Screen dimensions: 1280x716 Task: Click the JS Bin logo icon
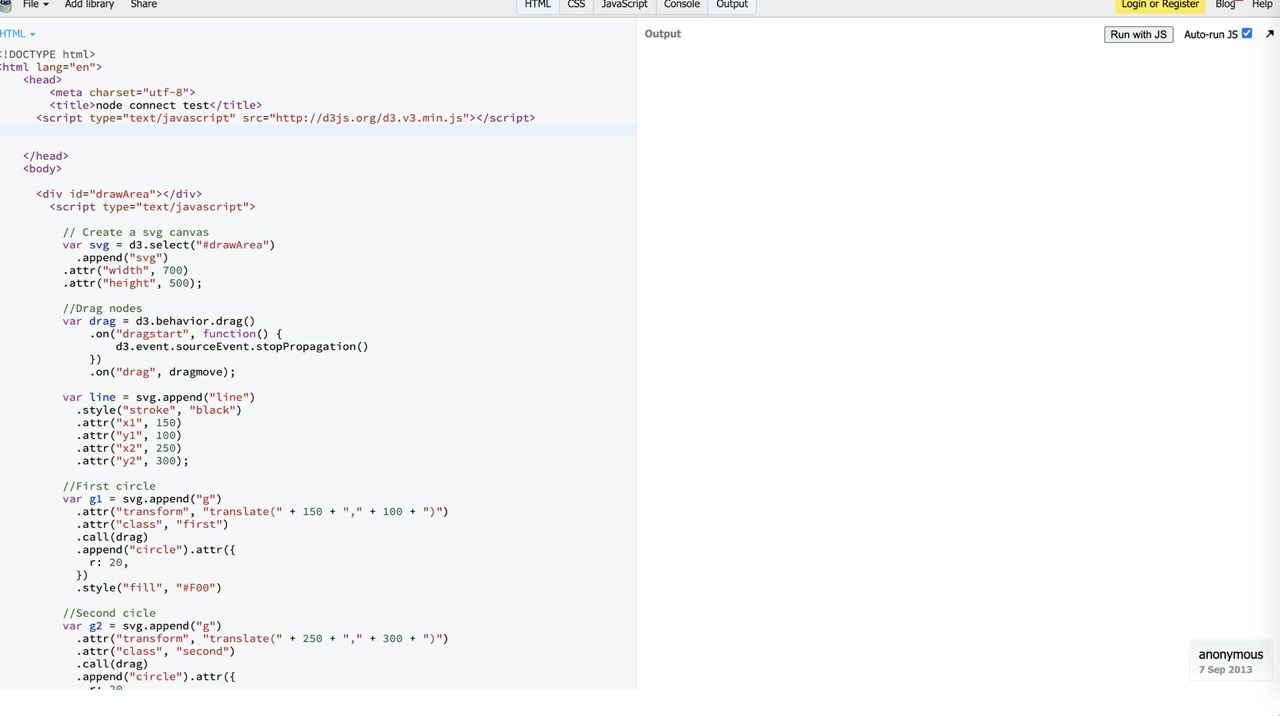(5, 5)
